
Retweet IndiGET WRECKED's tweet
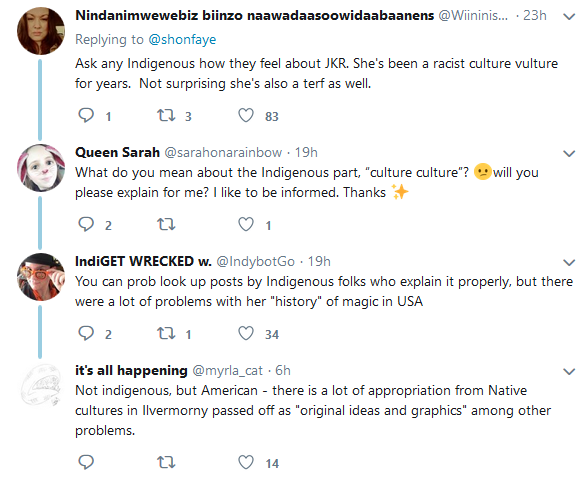(x=166, y=333)
